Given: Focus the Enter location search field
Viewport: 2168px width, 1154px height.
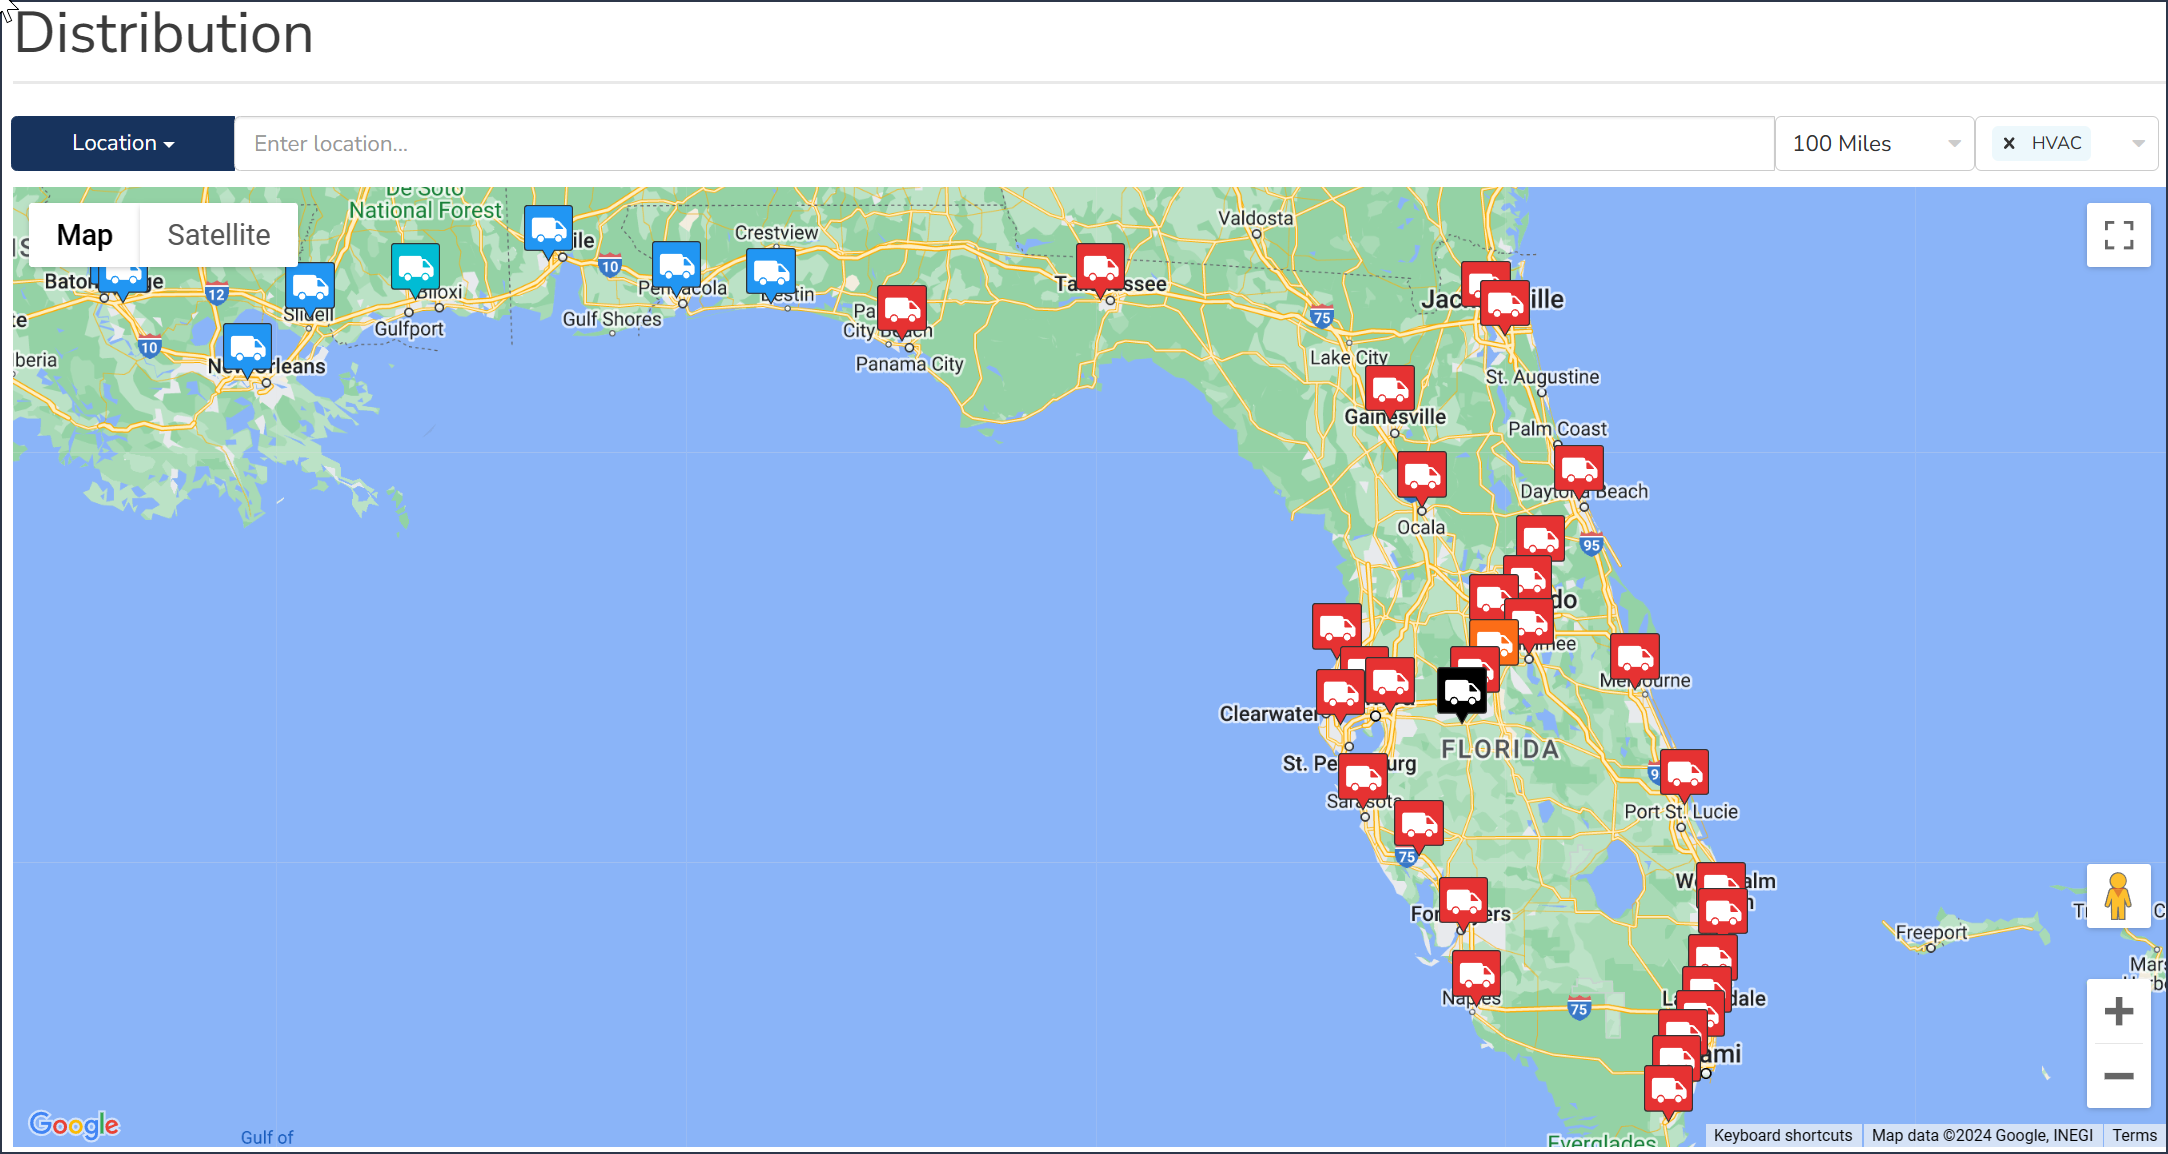Looking at the screenshot, I should (1004, 143).
